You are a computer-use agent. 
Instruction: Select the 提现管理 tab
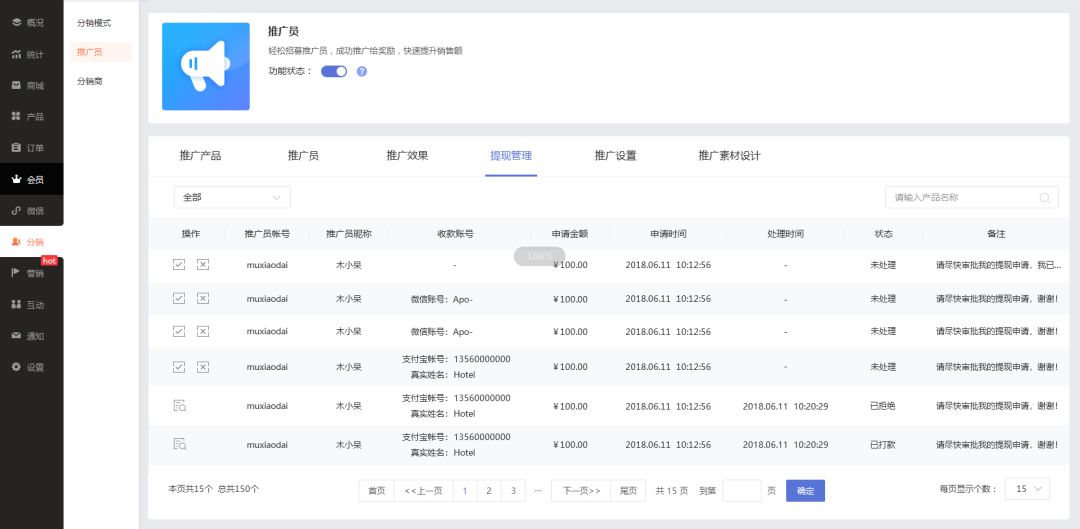tap(511, 156)
